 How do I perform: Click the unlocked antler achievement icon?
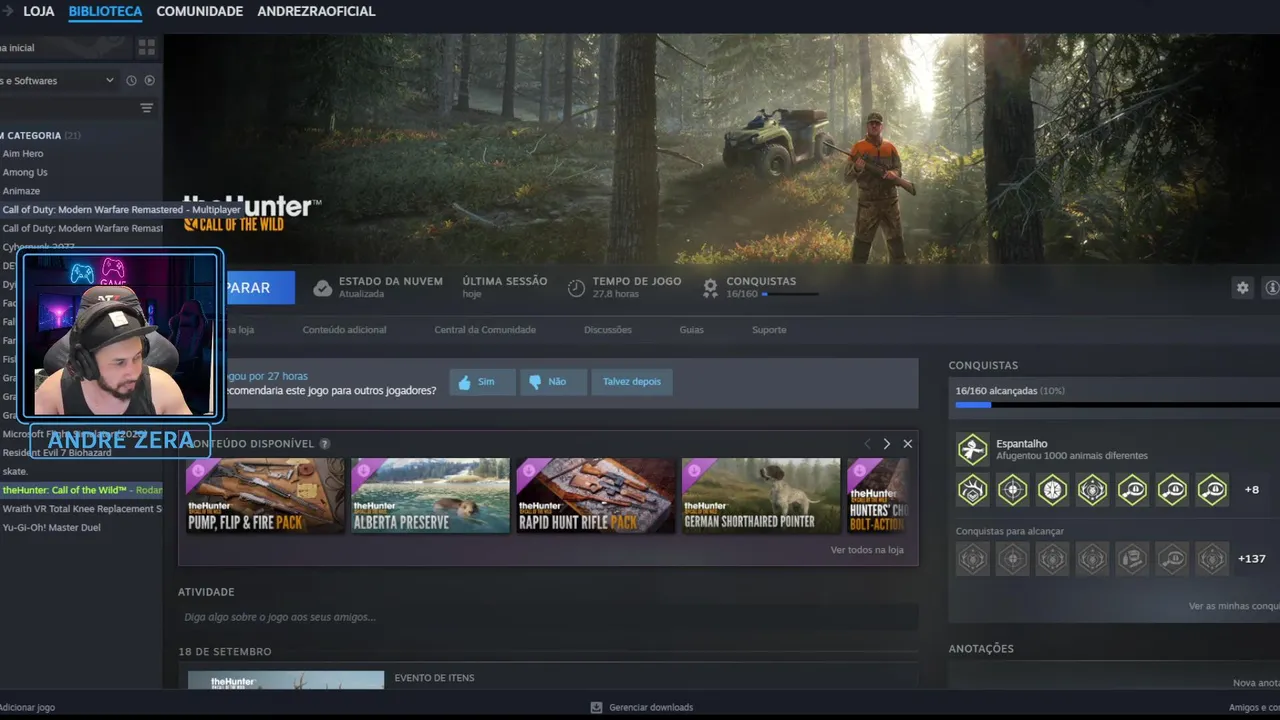pos(972,490)
